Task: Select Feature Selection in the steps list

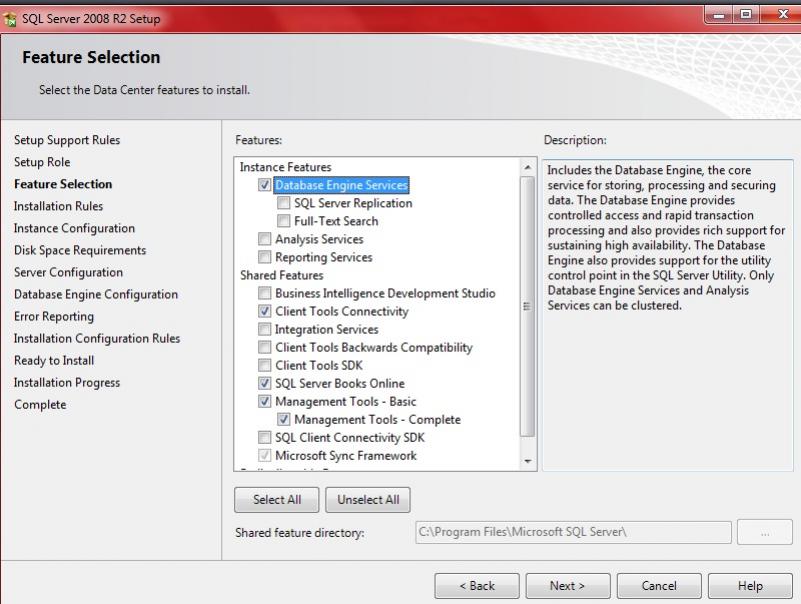Action: point(63,184)
